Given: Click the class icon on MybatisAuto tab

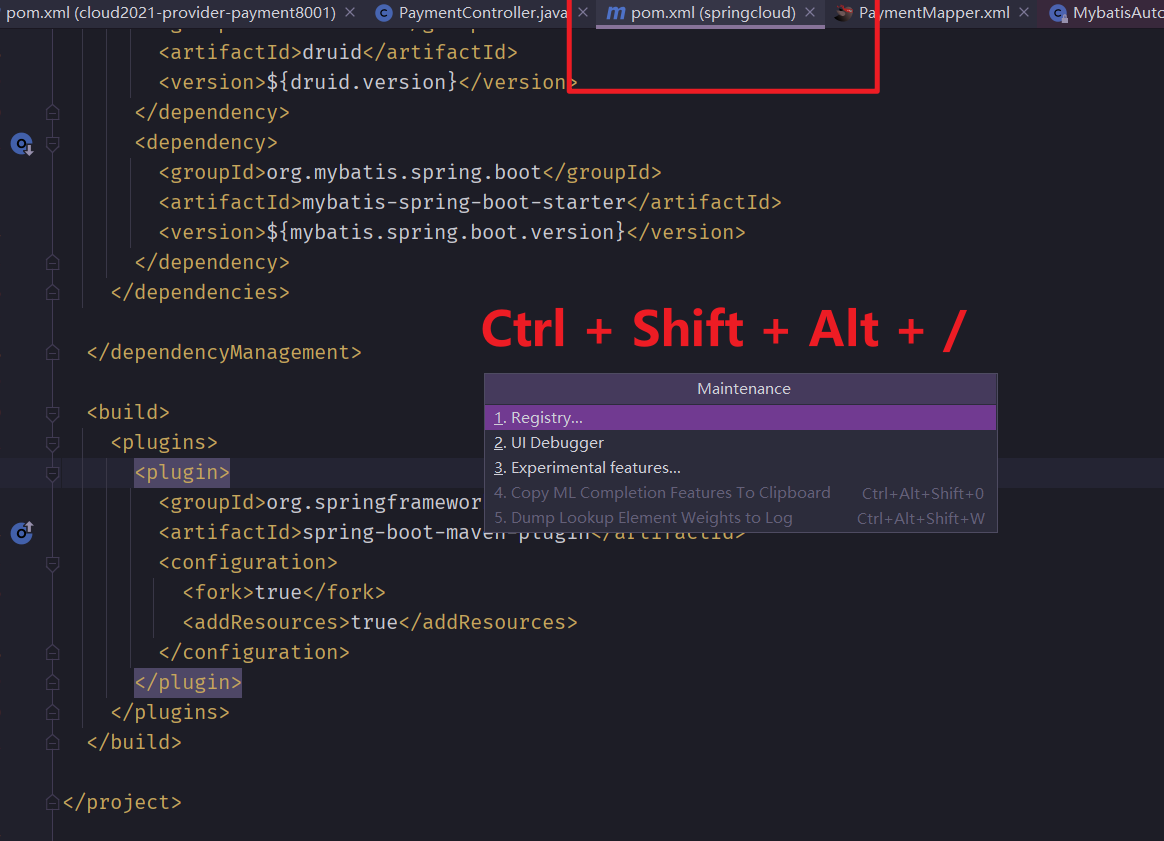Looking at the screenshot, I should point(1059,13).
